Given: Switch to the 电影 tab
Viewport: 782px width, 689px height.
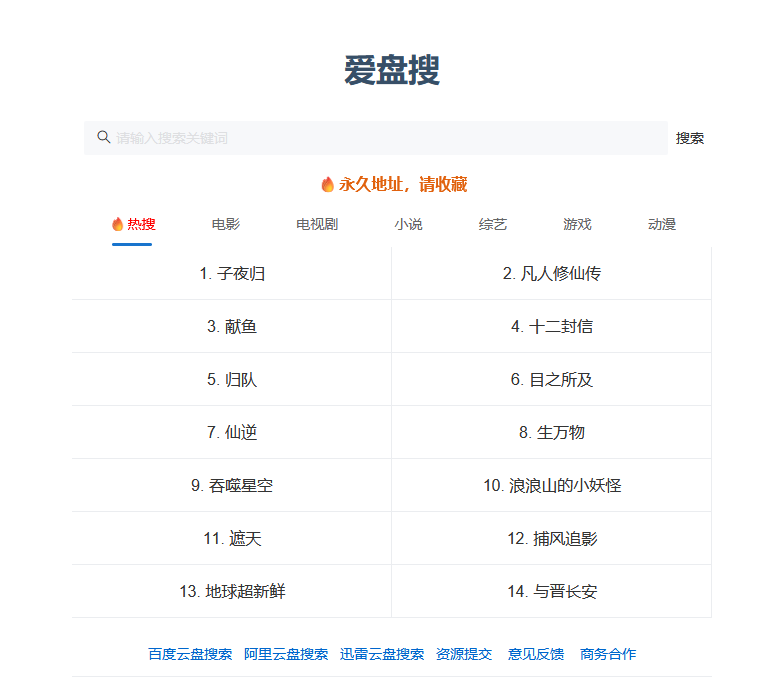Looking at the screenshot, I should click(226, 224).
